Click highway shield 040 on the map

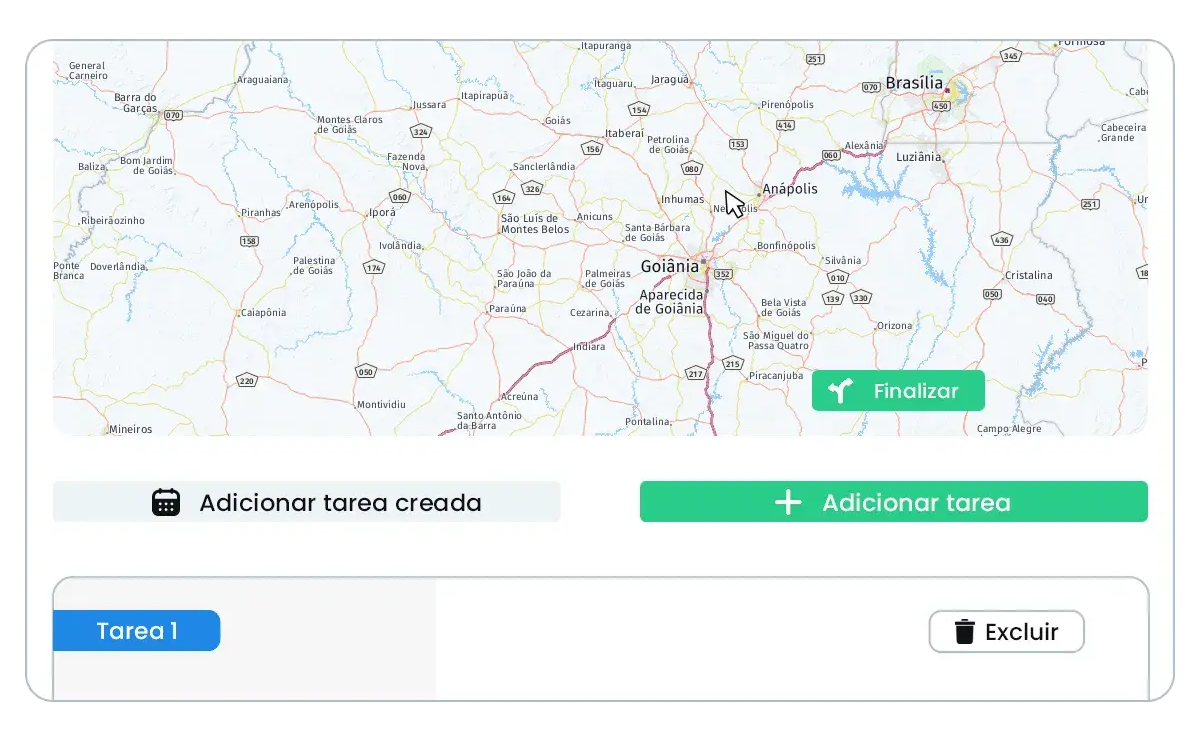click(x=1046, y=299)
